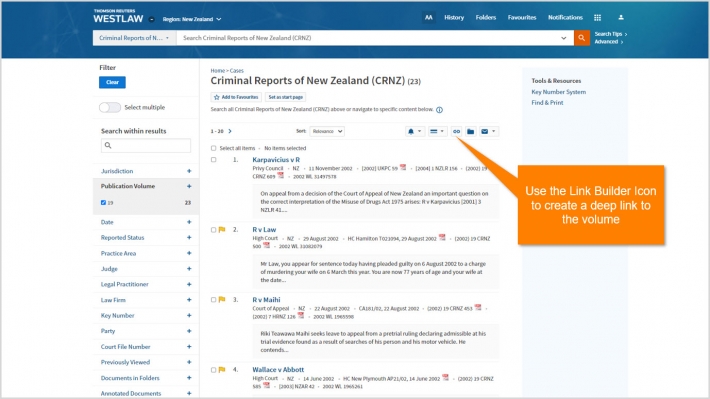Open PDF icon after [2002] 7 HRNZ 126

coord(301,315)
